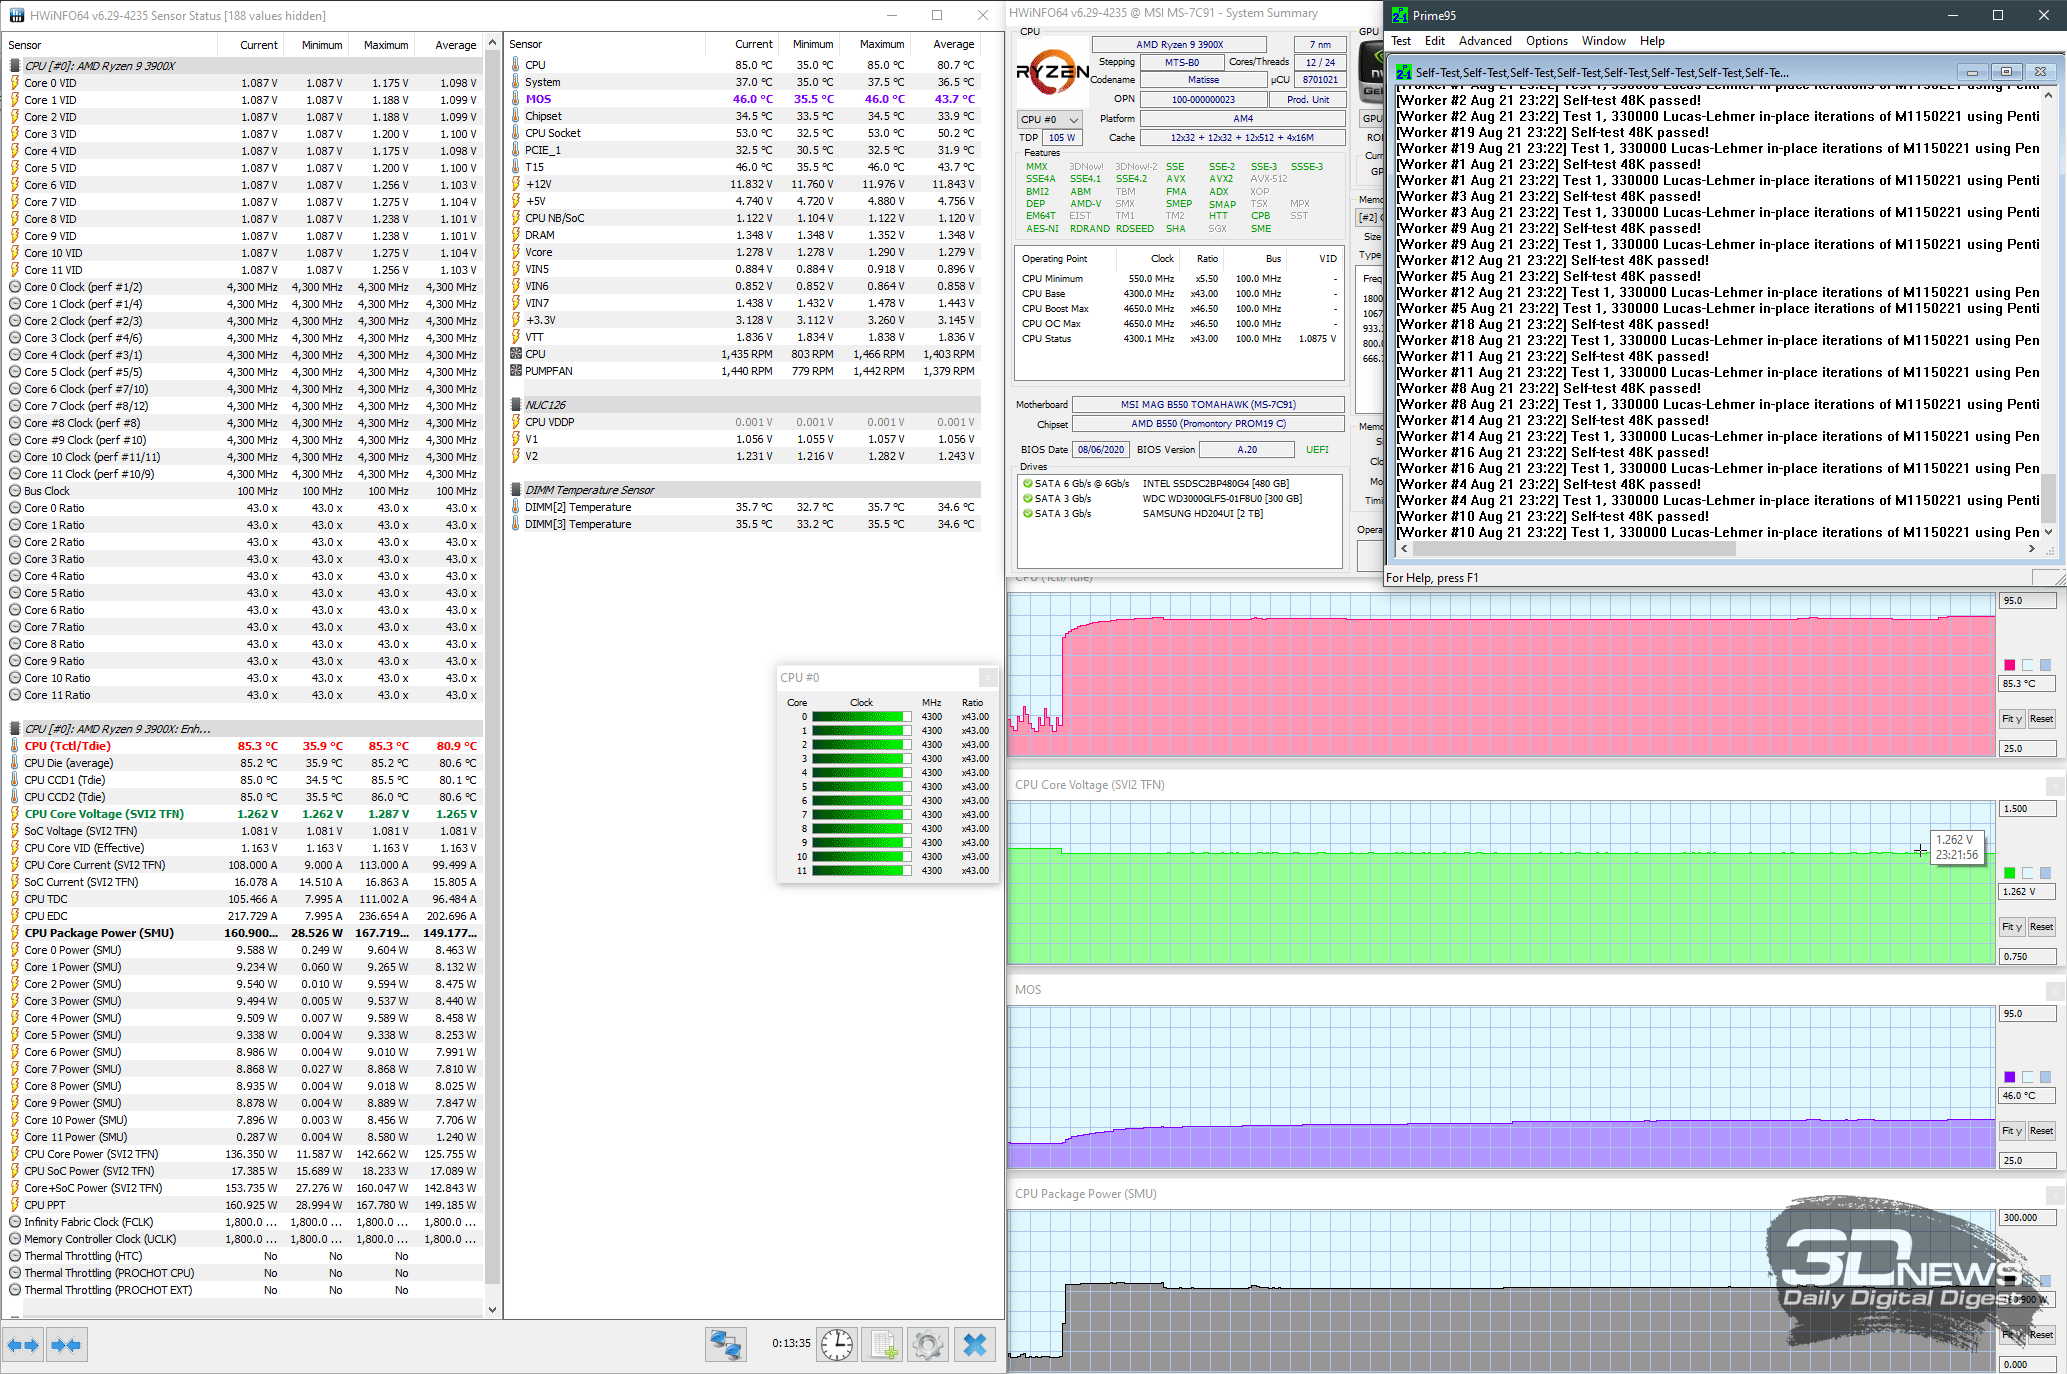The image size is (2067, 1374).
Task: Close the CPU Package Power graph panel
Action: tap(2055, 1195)
